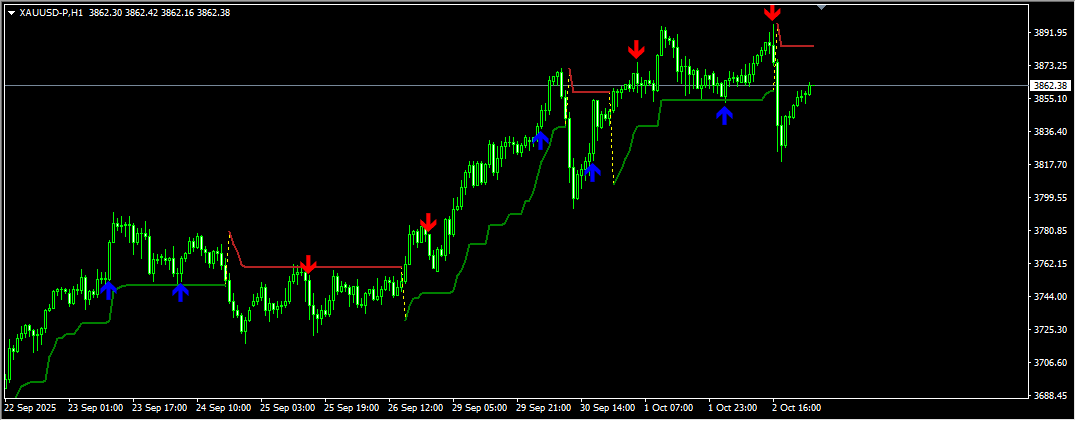Screen dimensions: 1076x421
Task: Click the red down arrow near 26 Sep 12:00
Action: coord(428,222)
